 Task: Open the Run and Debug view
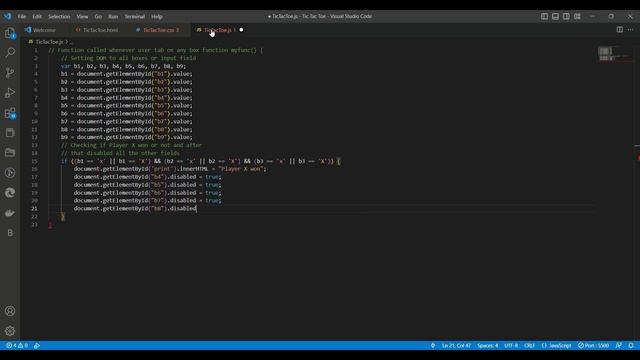click(10, 93)
